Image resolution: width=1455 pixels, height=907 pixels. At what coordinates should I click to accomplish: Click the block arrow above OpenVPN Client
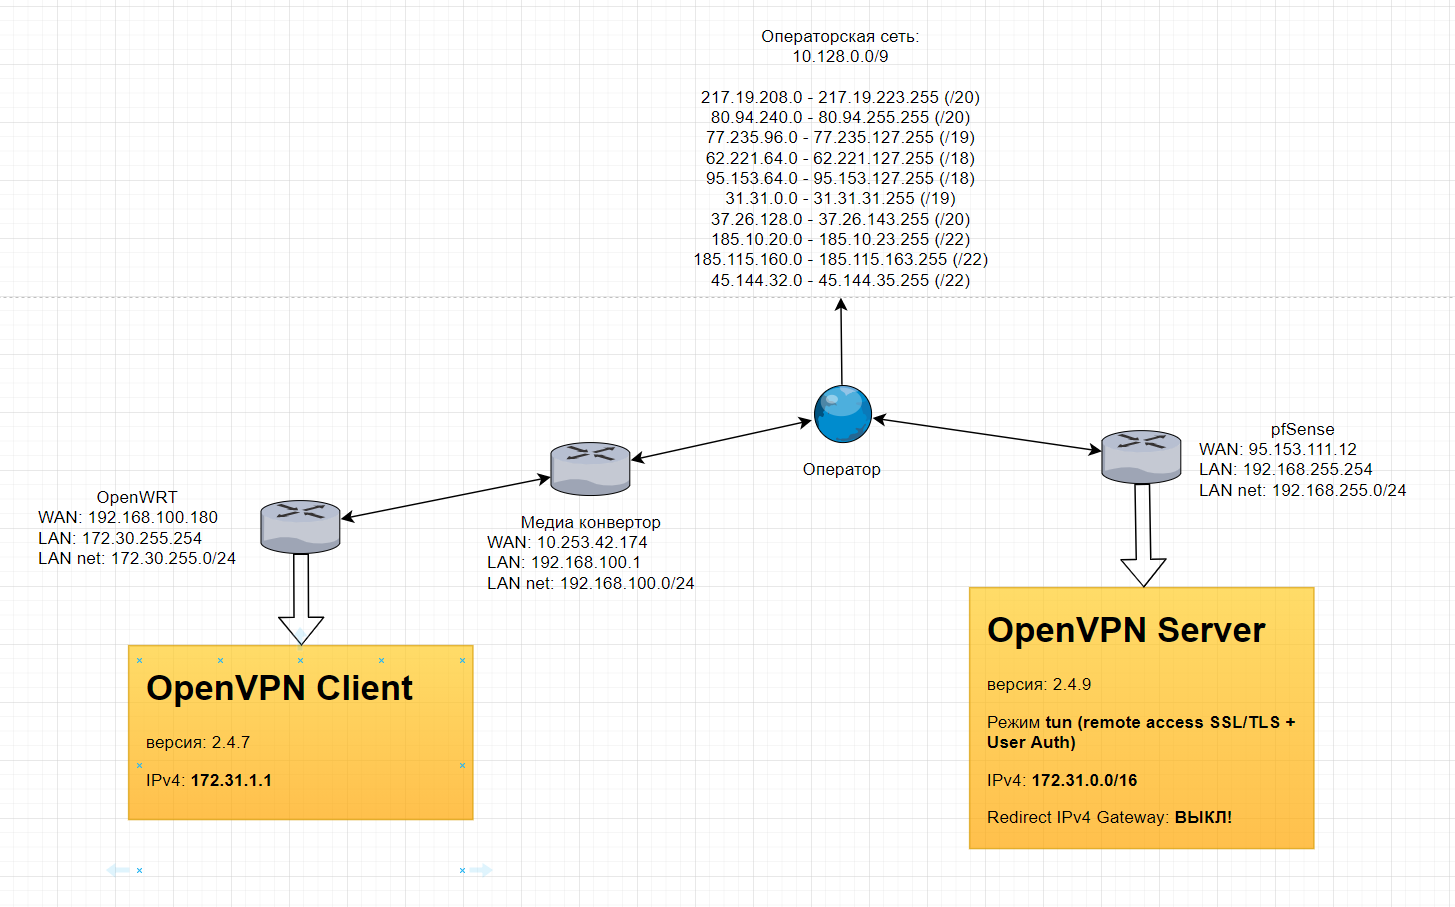(x=301, y=599)
